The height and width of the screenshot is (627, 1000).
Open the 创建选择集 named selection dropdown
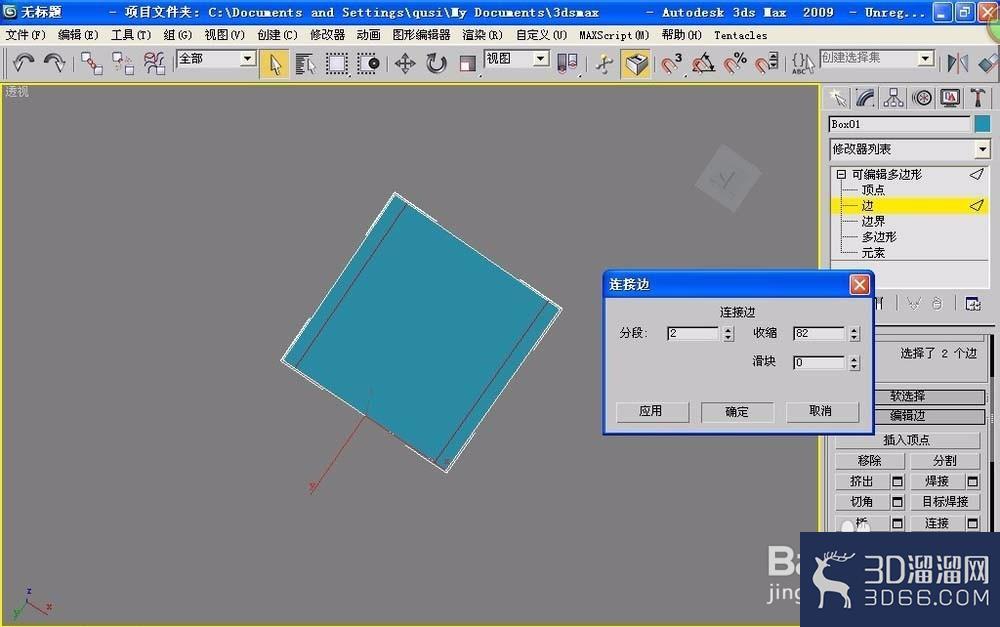[926, 59]
